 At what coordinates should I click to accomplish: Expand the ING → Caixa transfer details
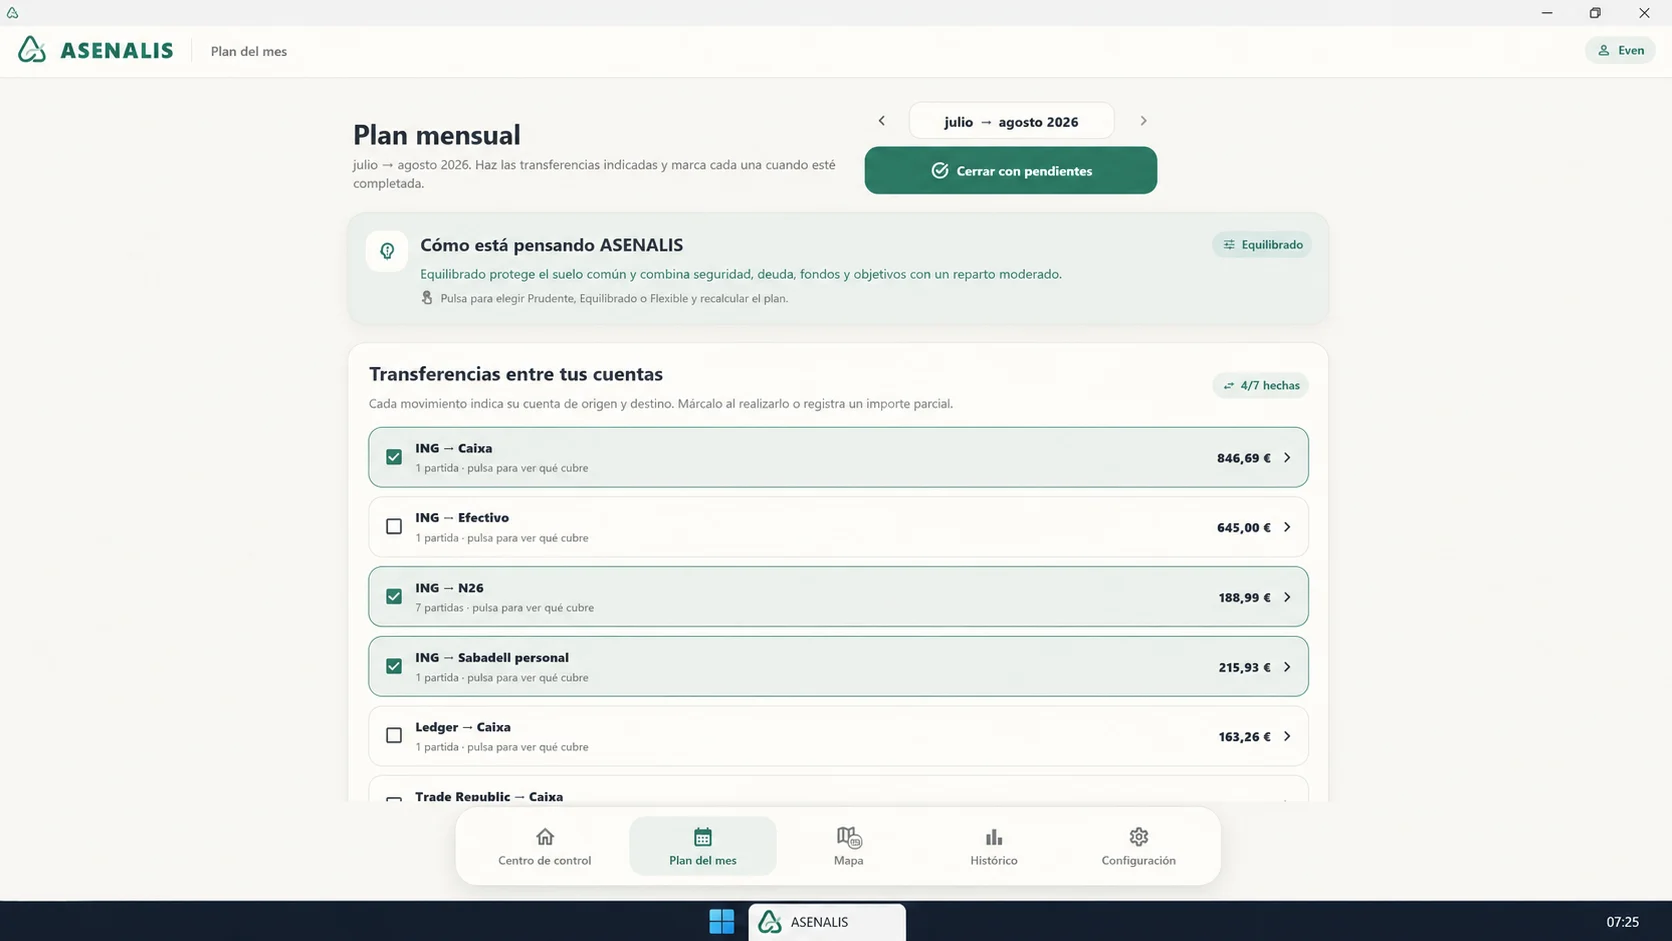pos(1287,457)
